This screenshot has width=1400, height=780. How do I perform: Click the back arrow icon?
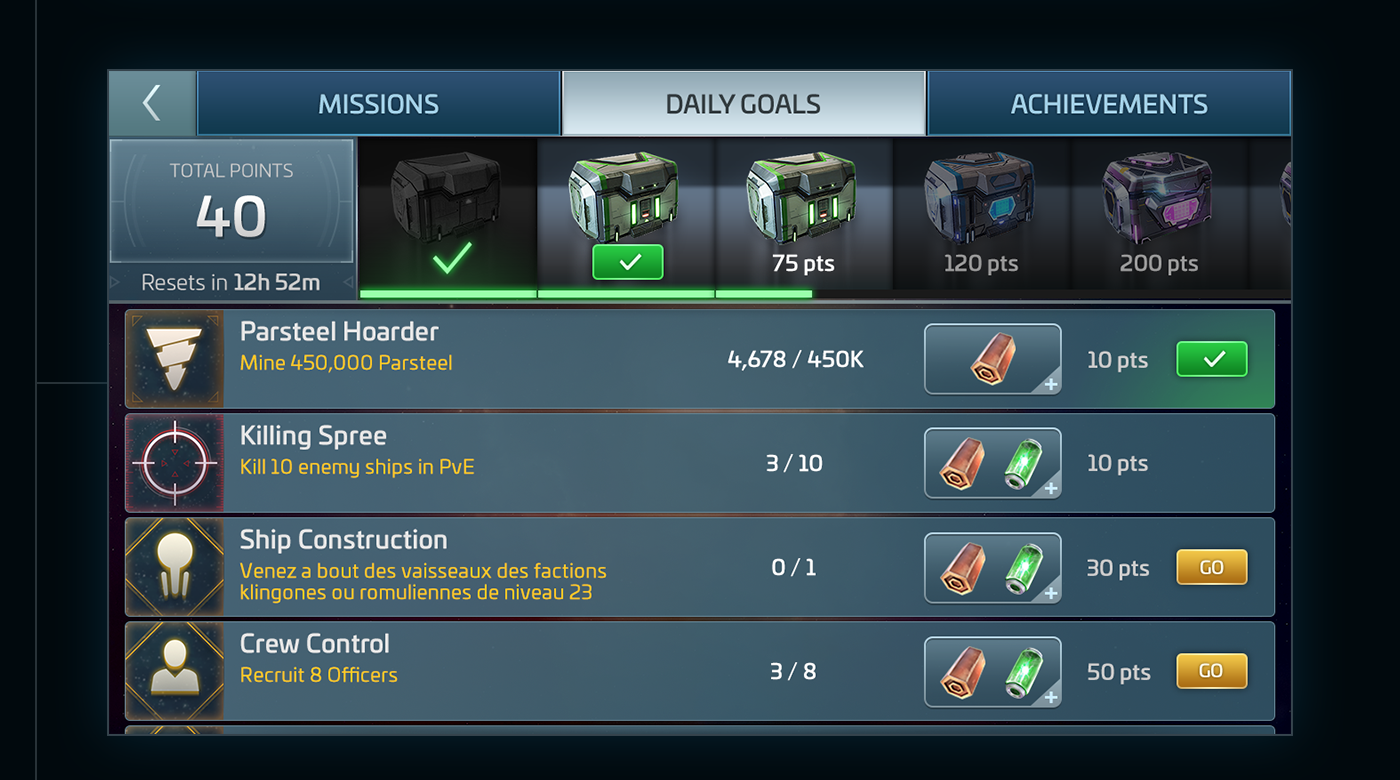[152, 103]
